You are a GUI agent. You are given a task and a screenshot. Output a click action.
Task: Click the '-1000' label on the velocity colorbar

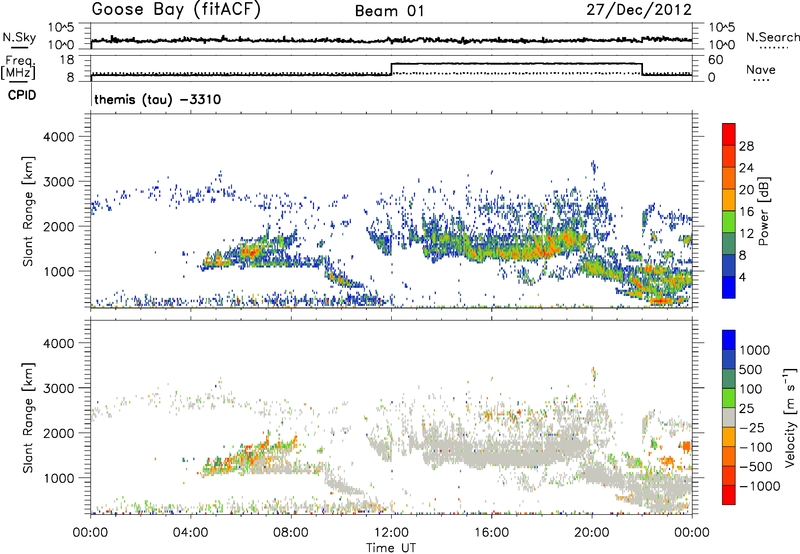(x=759, y=486)
